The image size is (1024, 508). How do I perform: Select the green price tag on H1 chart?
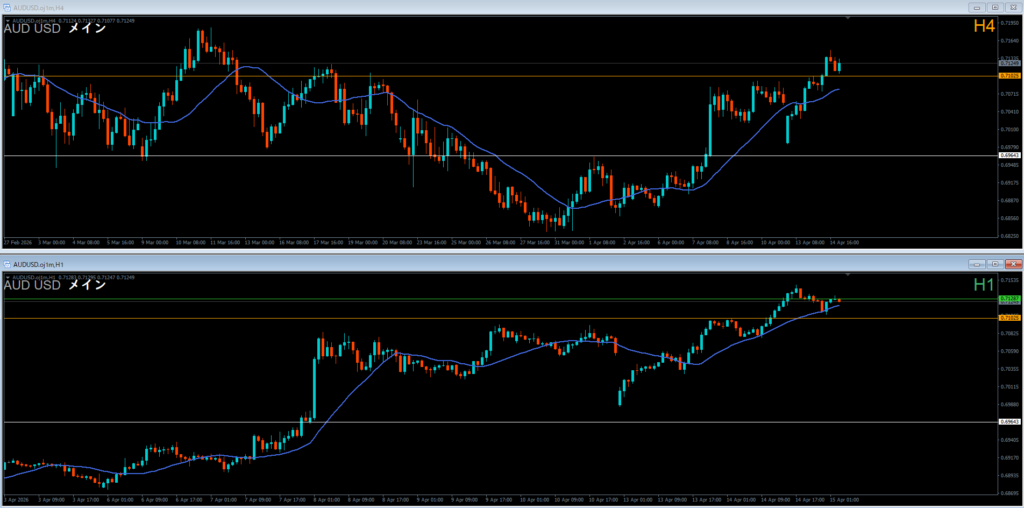(1009, 299)
